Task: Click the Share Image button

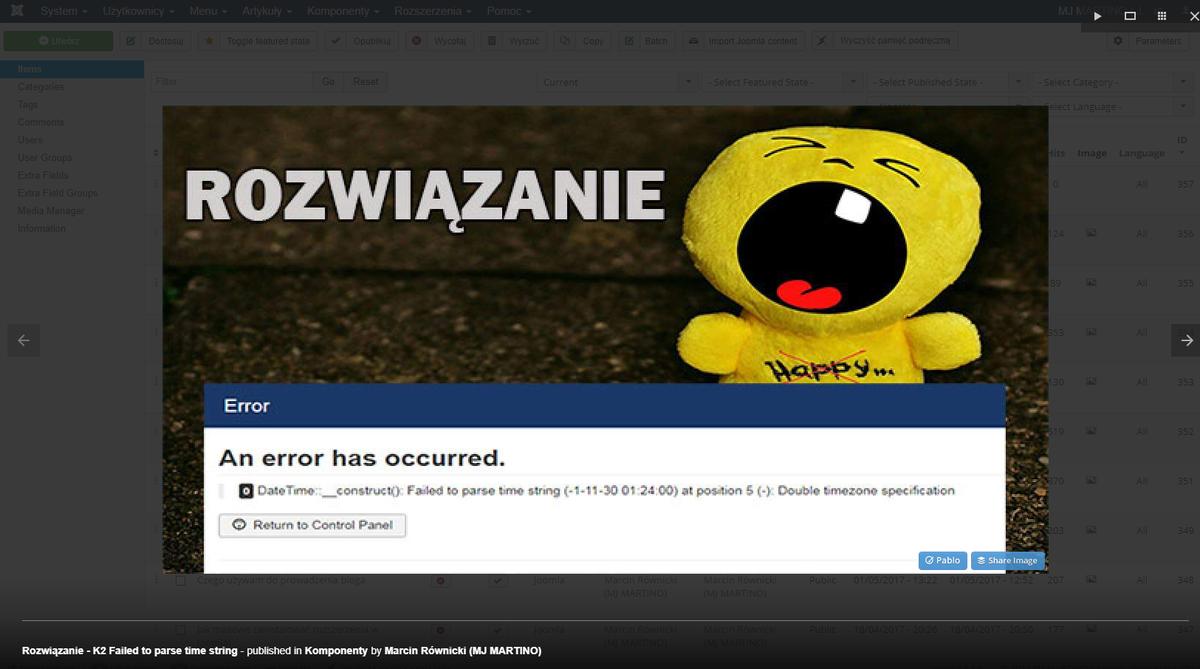Action: (x=1007, y=560)
